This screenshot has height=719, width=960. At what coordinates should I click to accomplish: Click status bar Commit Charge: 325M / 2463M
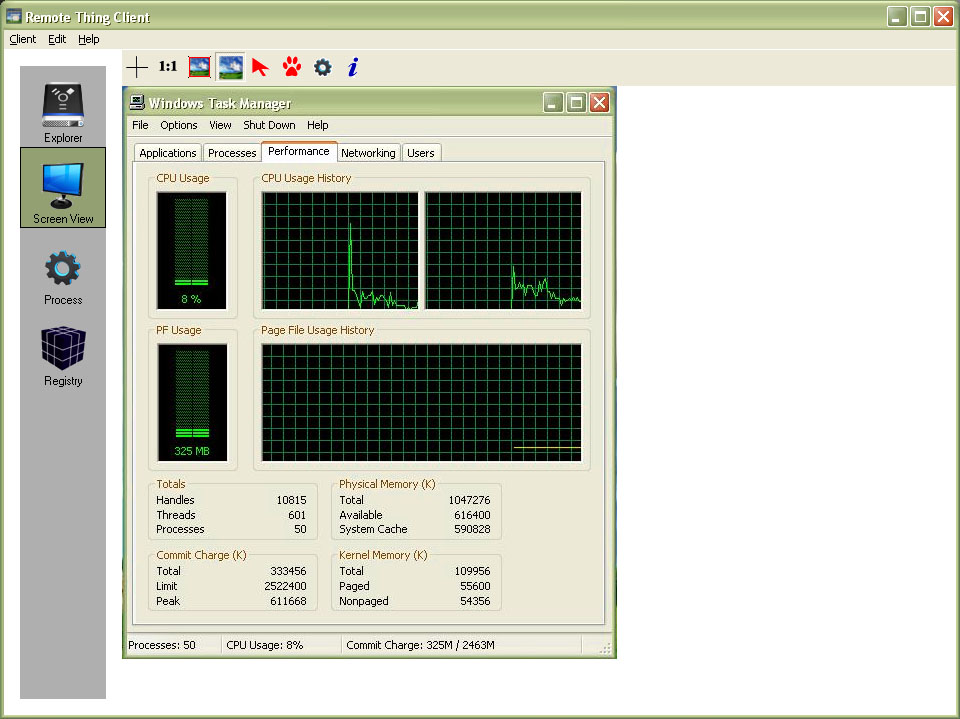point(421,645)
